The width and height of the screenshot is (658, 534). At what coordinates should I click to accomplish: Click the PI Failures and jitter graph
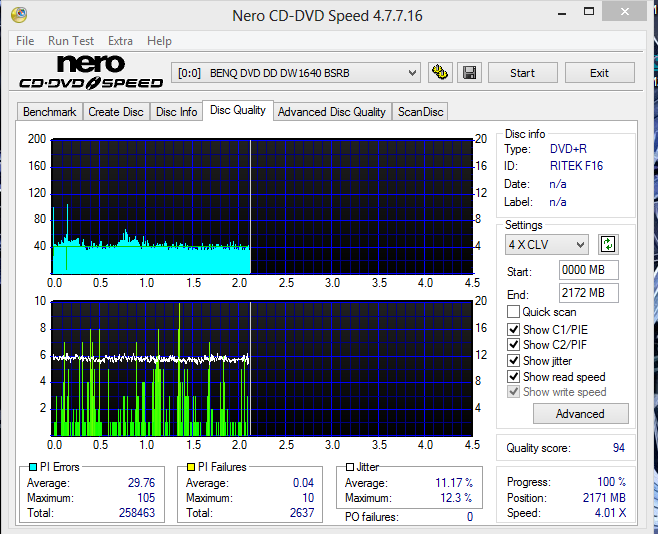coord(262,368)
